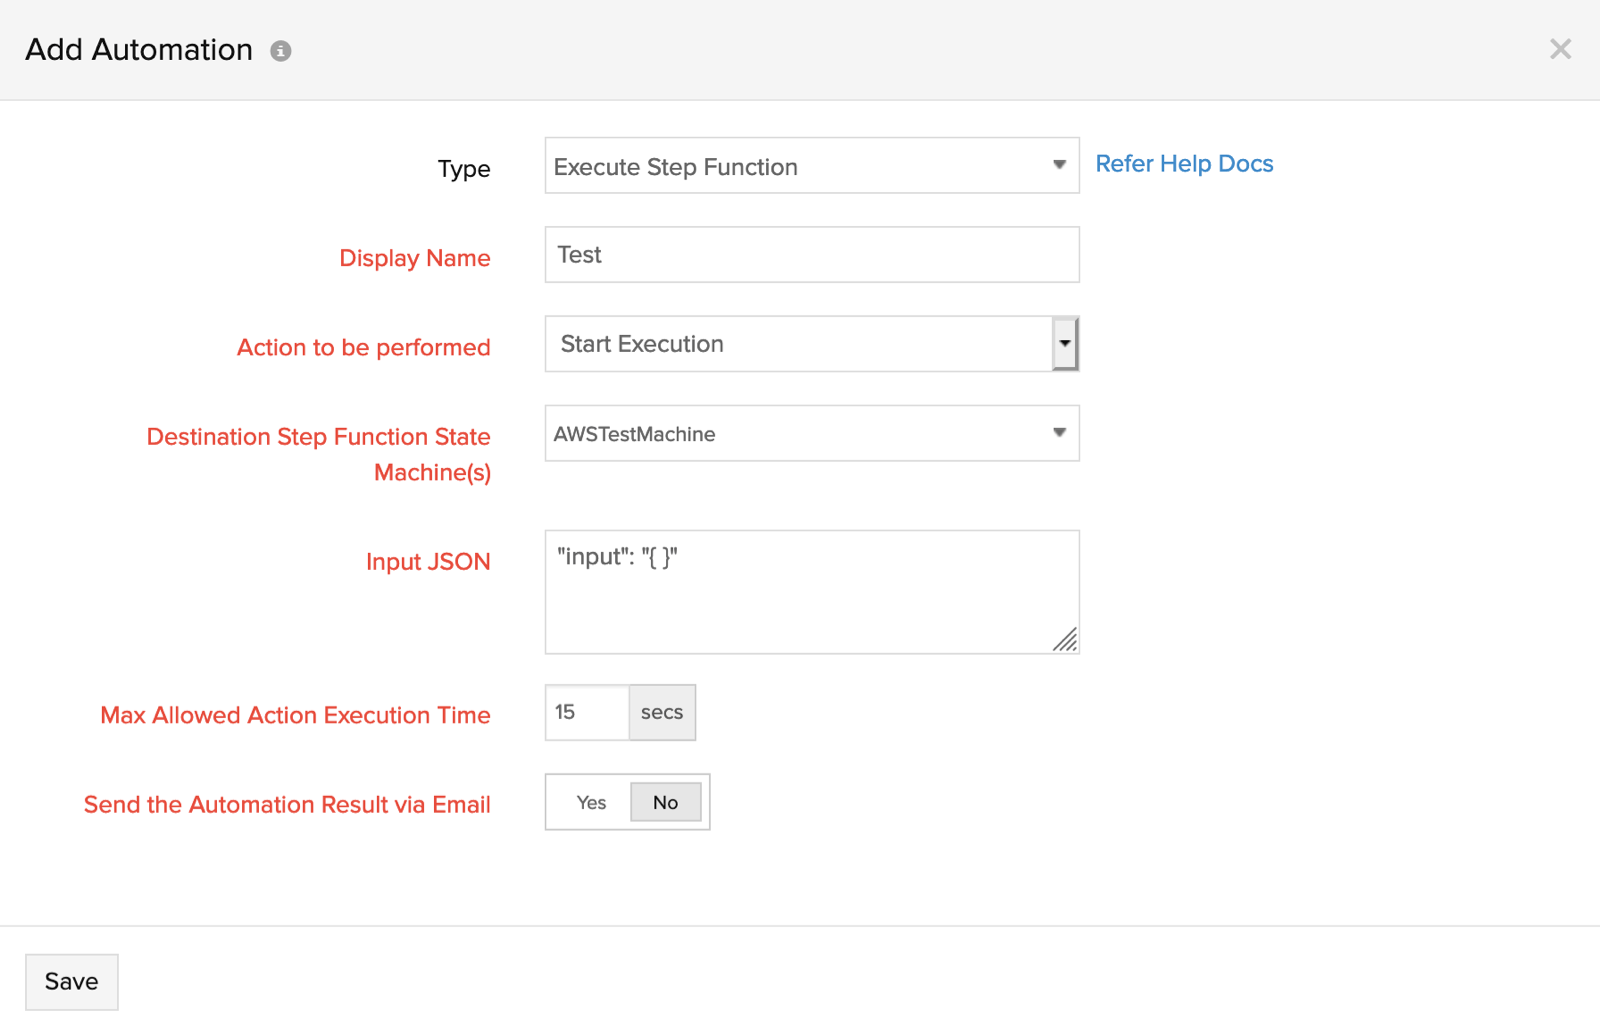Open the Type dropdown showing Execute Step Function
This screenshot has width=1600, height=1036.
click(x=812, y=166)
